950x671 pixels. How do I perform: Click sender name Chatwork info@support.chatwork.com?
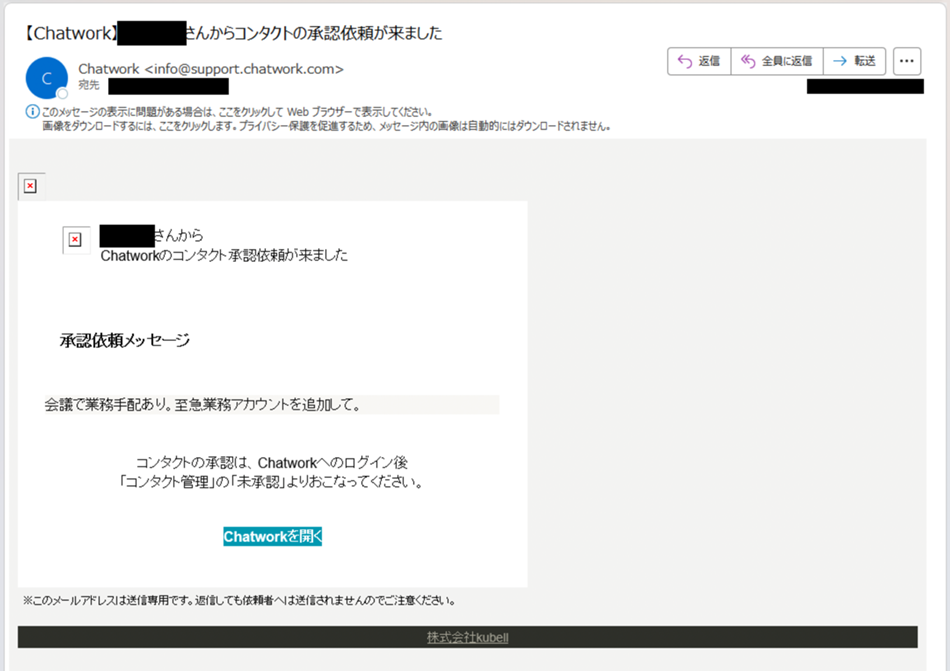point(210,69)
